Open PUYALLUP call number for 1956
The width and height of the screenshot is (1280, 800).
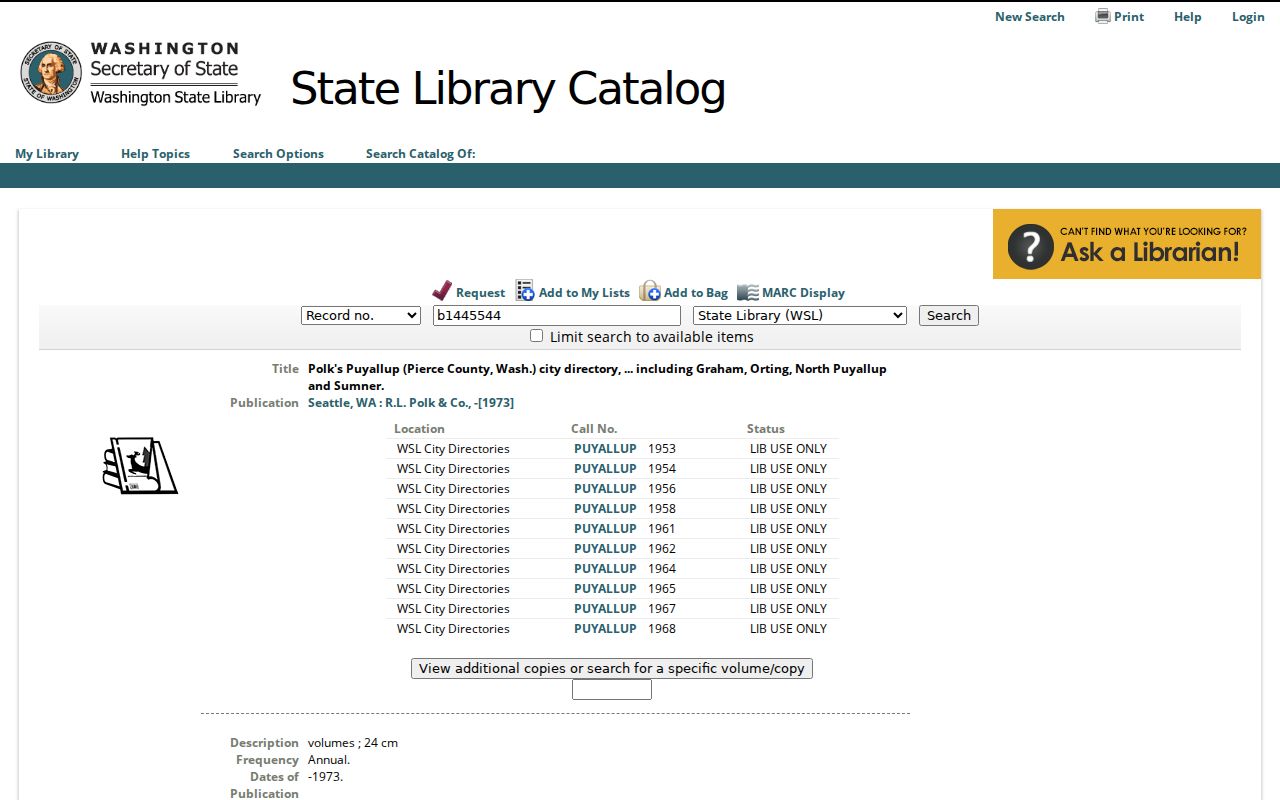605,489
